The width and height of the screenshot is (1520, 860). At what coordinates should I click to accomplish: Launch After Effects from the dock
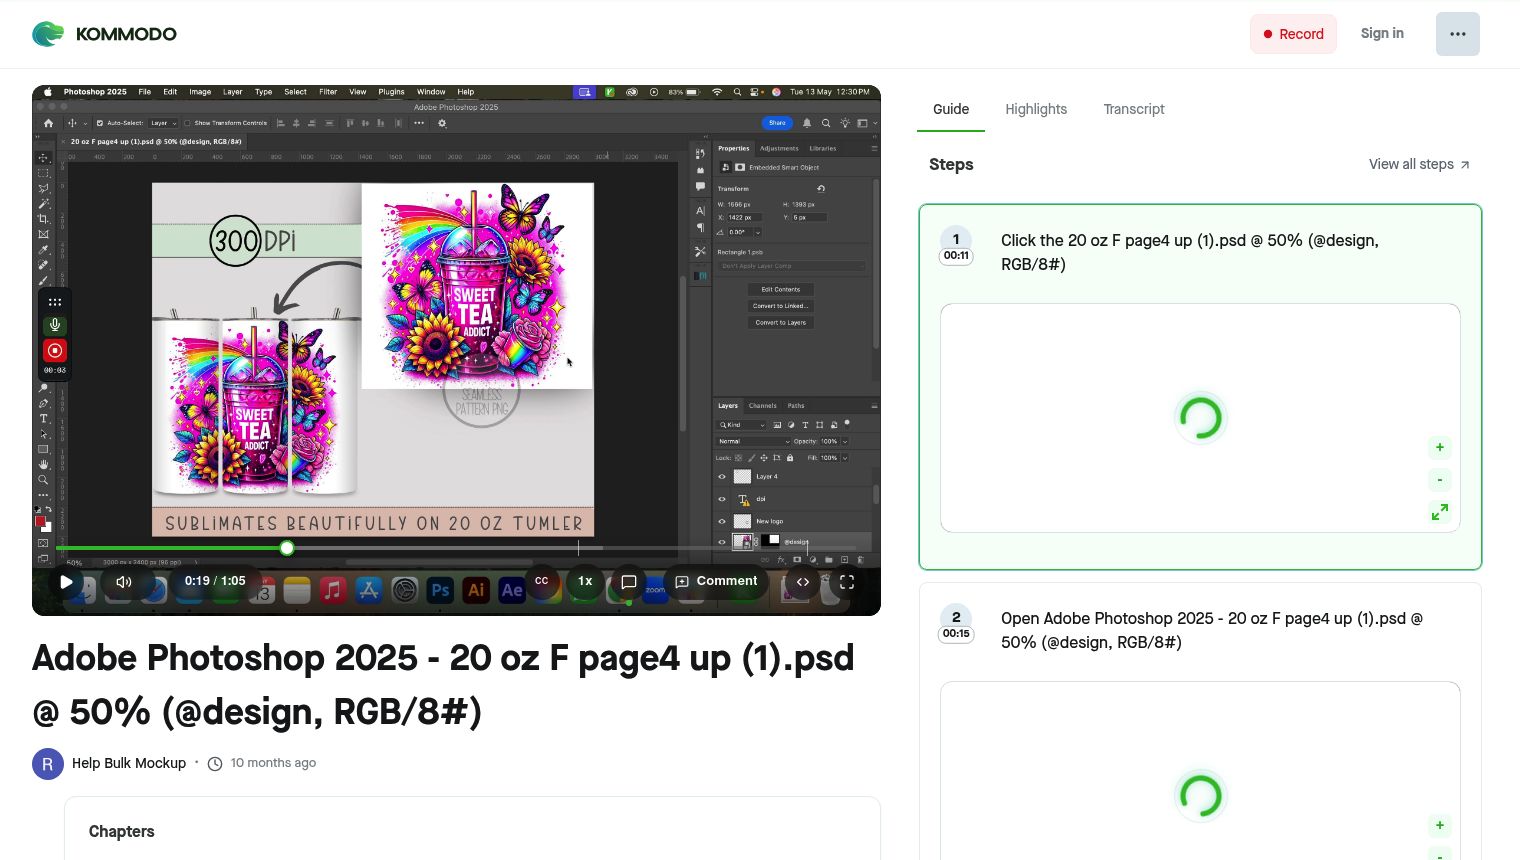click(512, 590)
